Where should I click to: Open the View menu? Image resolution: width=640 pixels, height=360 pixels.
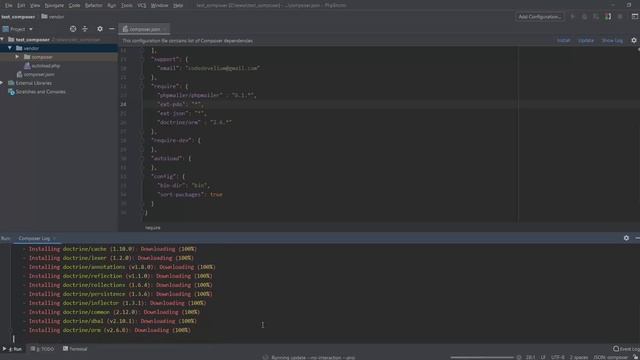(35, 5)
